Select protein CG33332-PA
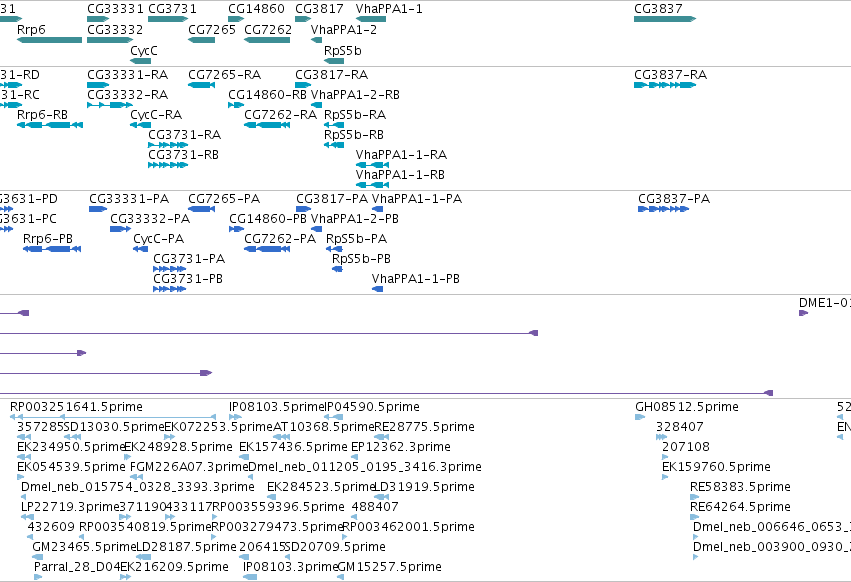Viewport: 851px width, 582px height. coord(120,229)
